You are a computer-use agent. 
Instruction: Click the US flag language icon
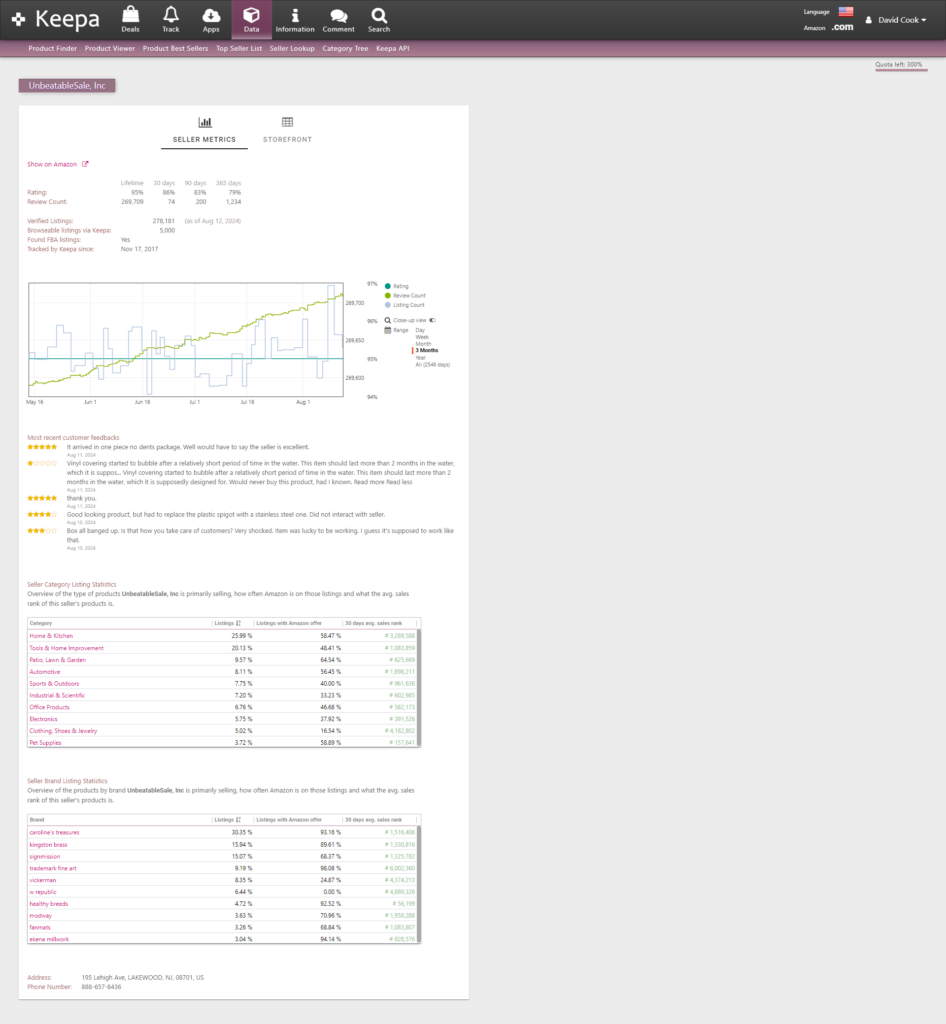pyautogui.click(x=846, y=11)
